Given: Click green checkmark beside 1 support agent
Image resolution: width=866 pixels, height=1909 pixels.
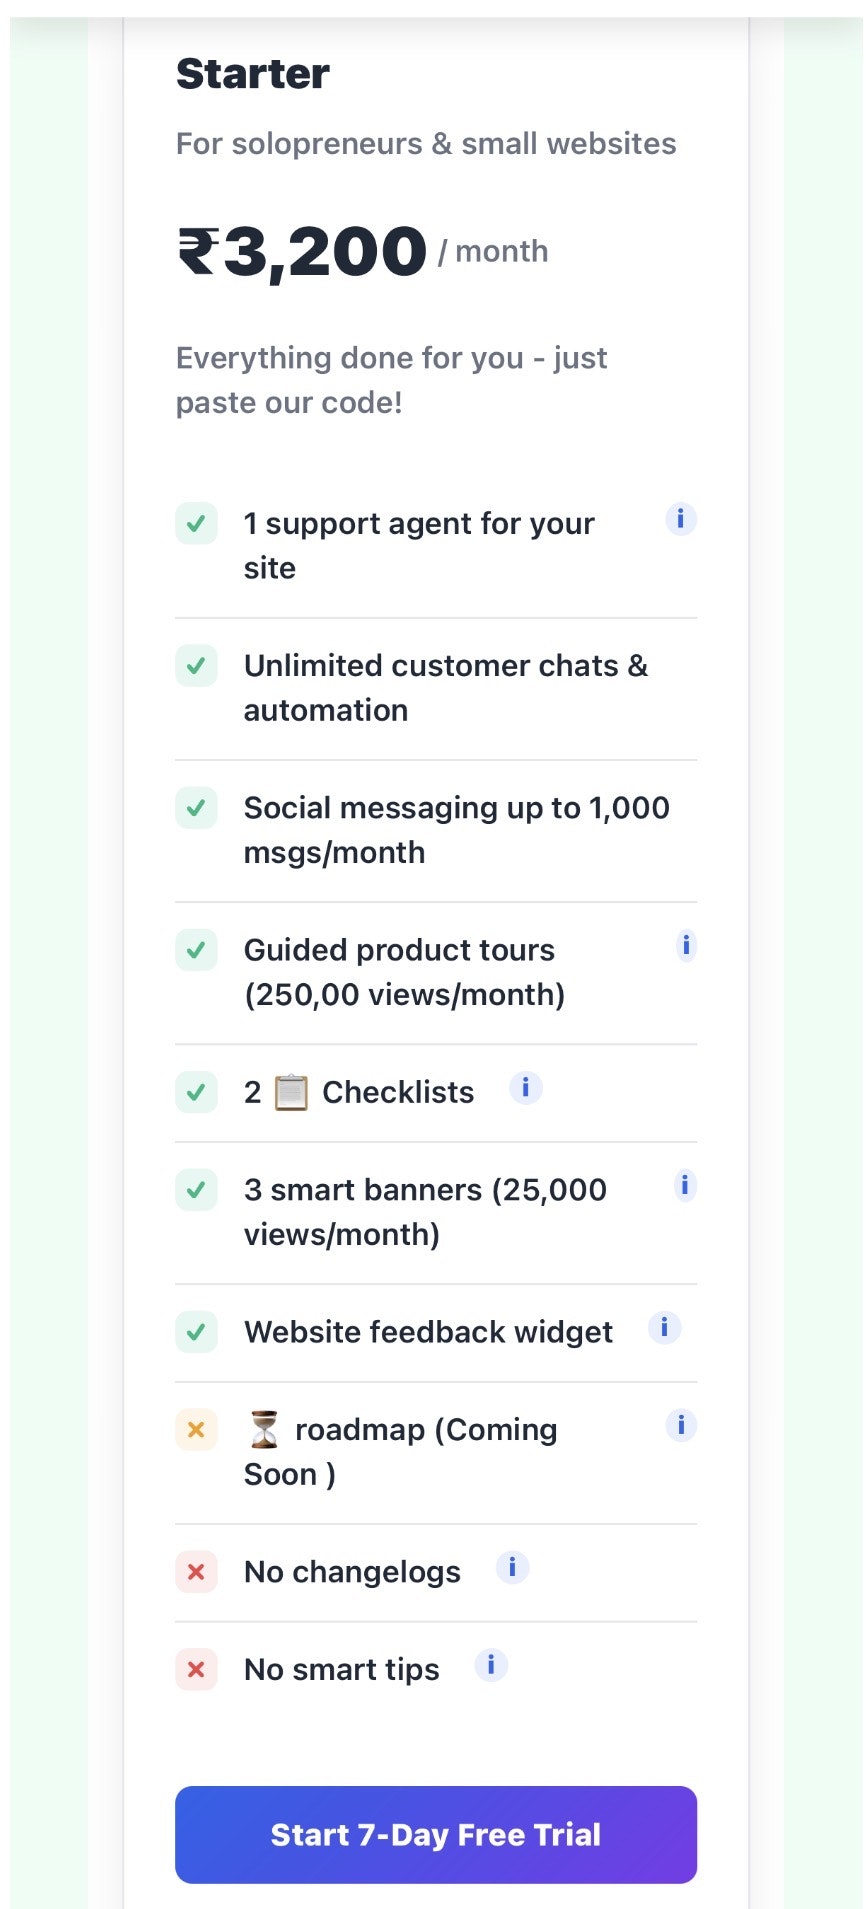Looking at the screenshot, I should [x=196, y=523].
